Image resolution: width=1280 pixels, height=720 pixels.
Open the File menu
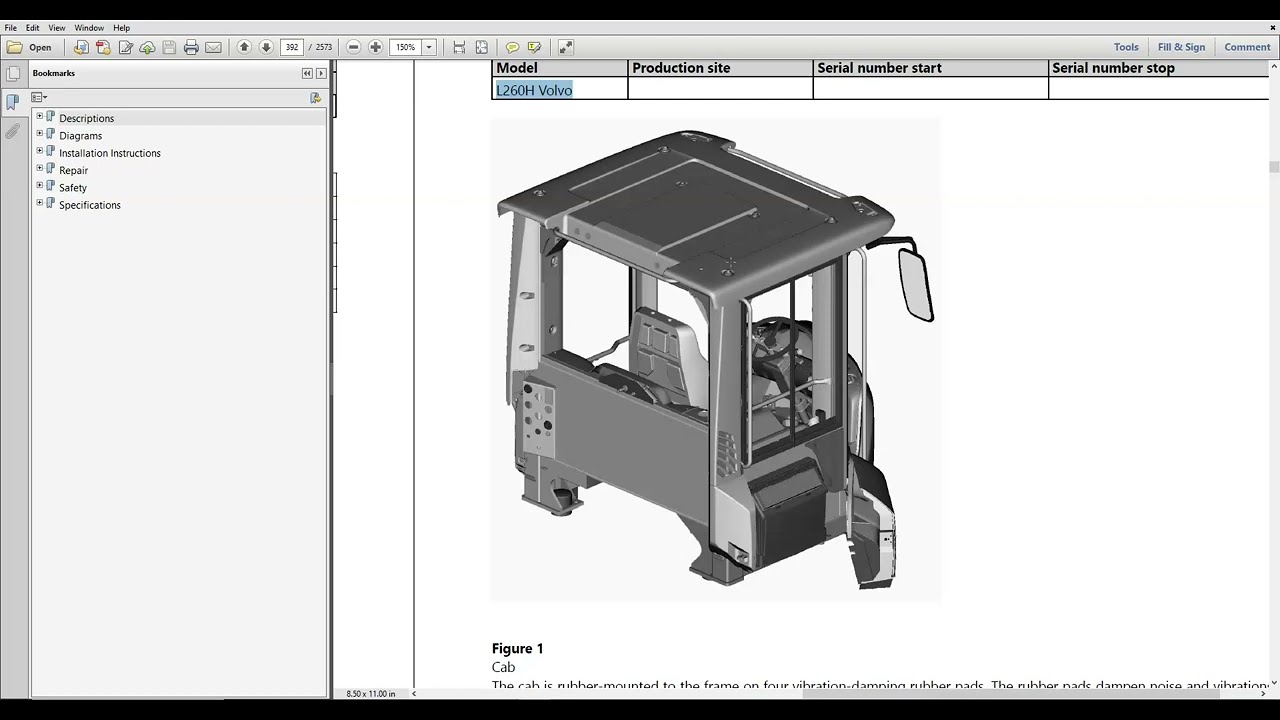tap(11, 28)
